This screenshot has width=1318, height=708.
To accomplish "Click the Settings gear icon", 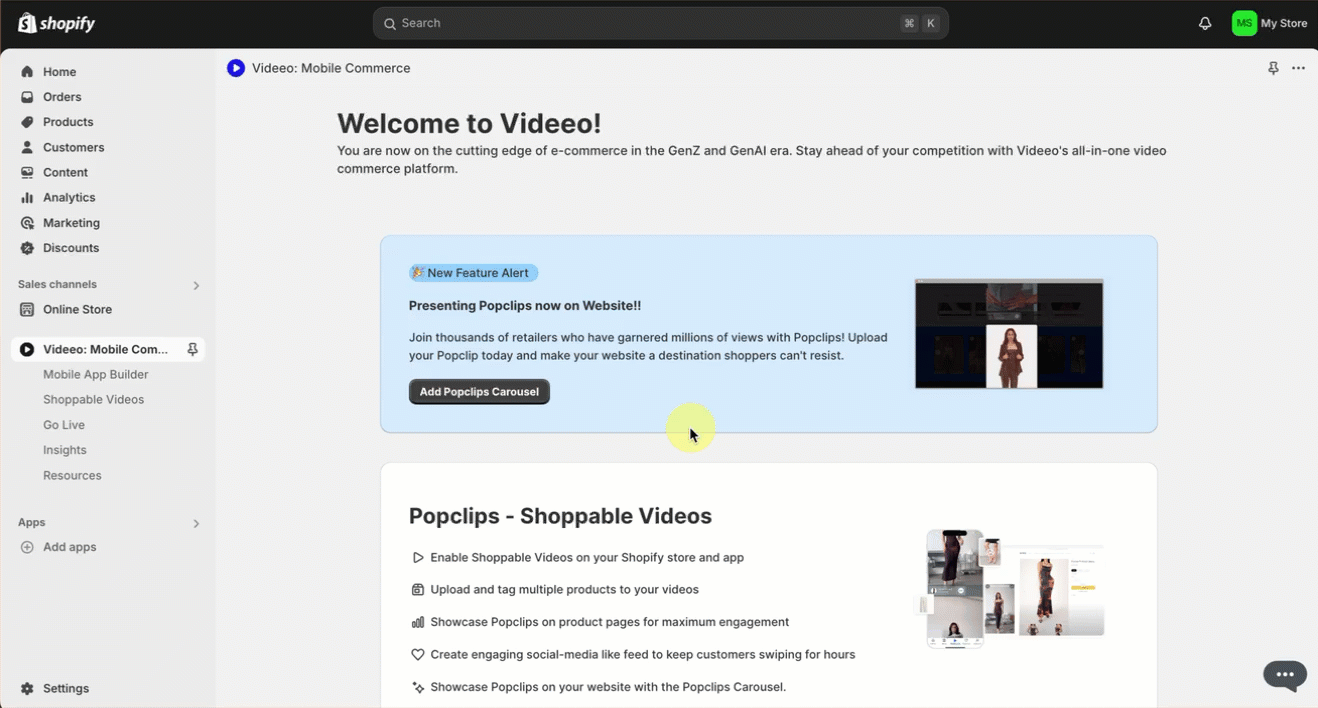I will (27, 689).
